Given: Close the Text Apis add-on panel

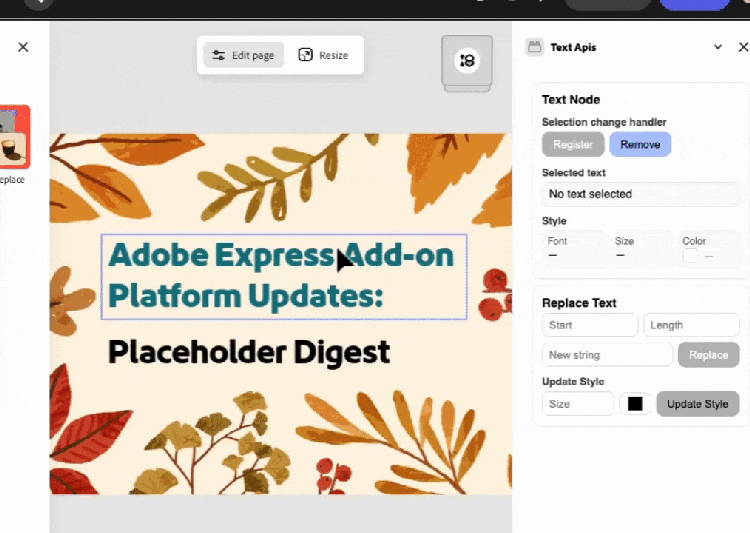Looking at the screenshot, I should pos(742,47).
